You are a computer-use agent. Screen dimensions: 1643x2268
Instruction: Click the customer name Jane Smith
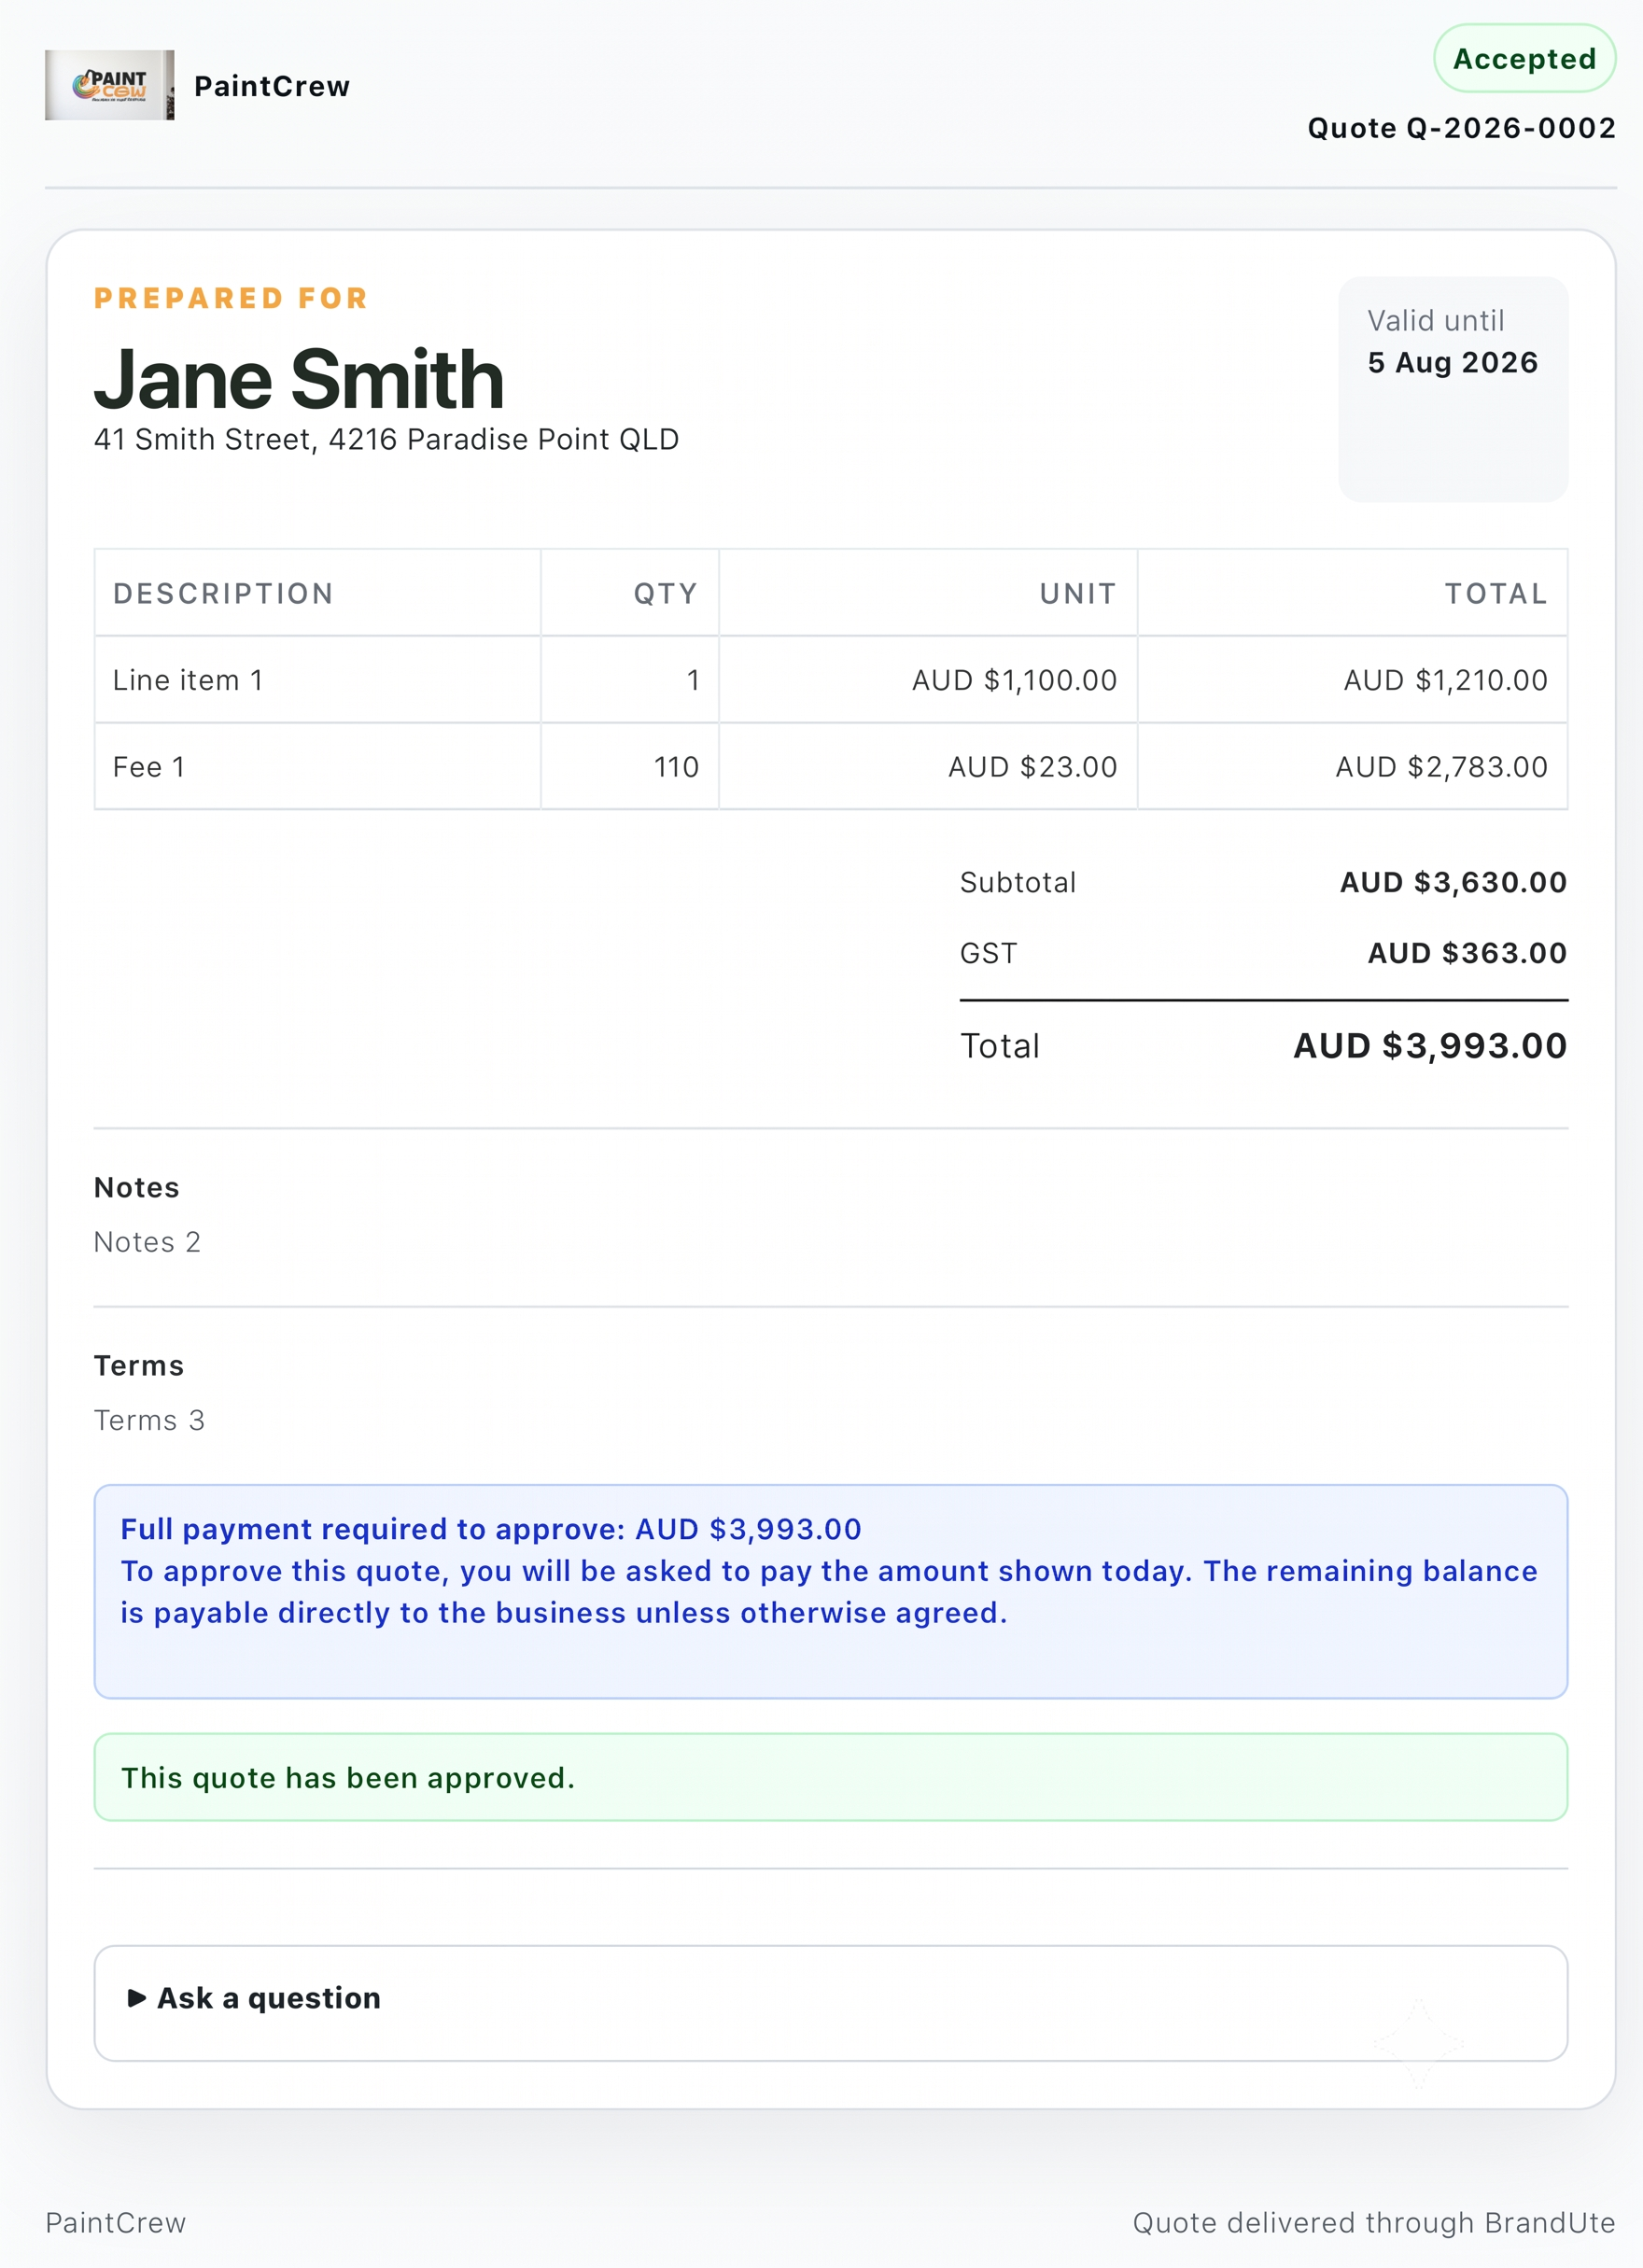coord(299,379)
